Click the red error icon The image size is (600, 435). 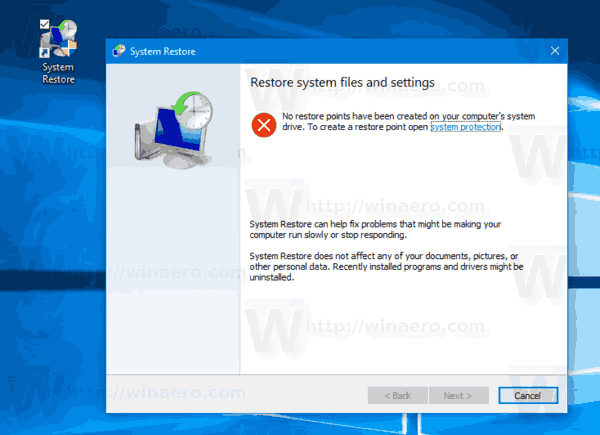264,125
